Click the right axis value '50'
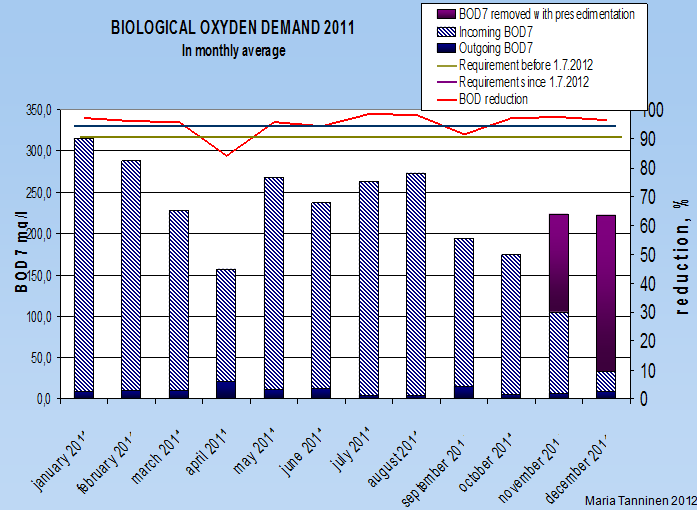Screen dimensions: 697x510 tap(647, 254)
